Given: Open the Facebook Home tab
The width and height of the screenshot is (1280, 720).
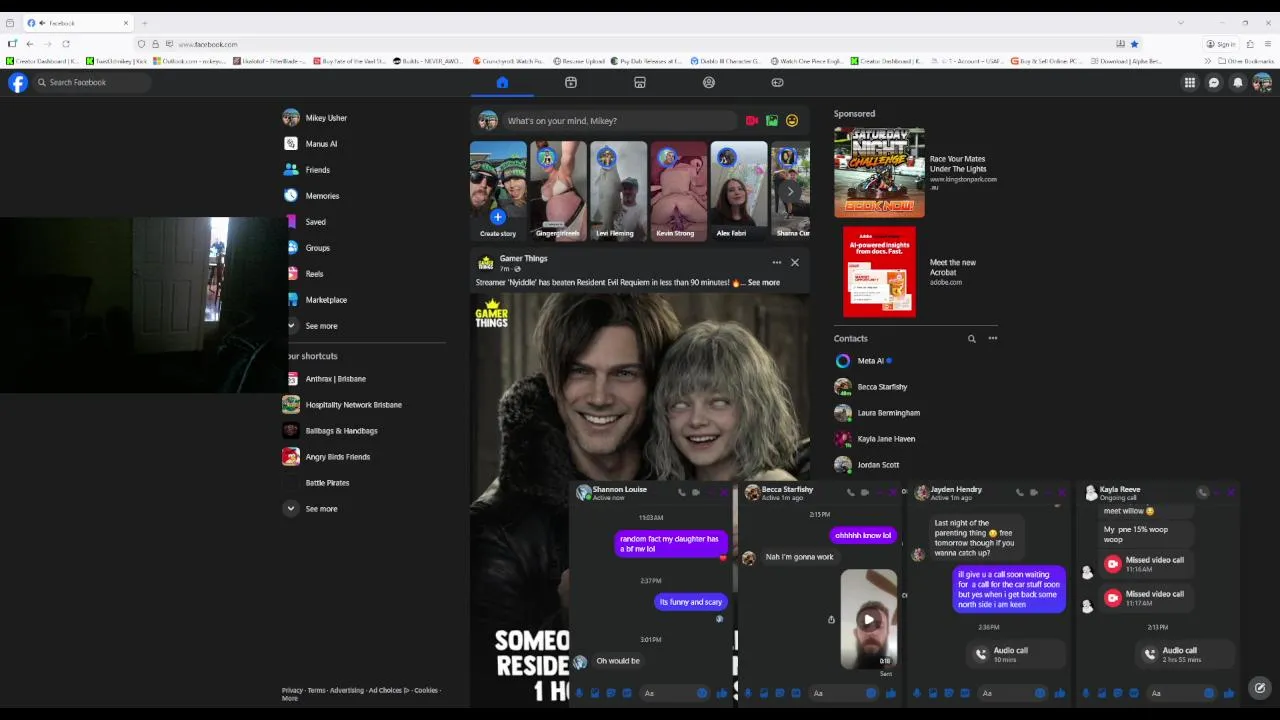Looking at the screenshot, I should click(502, 82).
